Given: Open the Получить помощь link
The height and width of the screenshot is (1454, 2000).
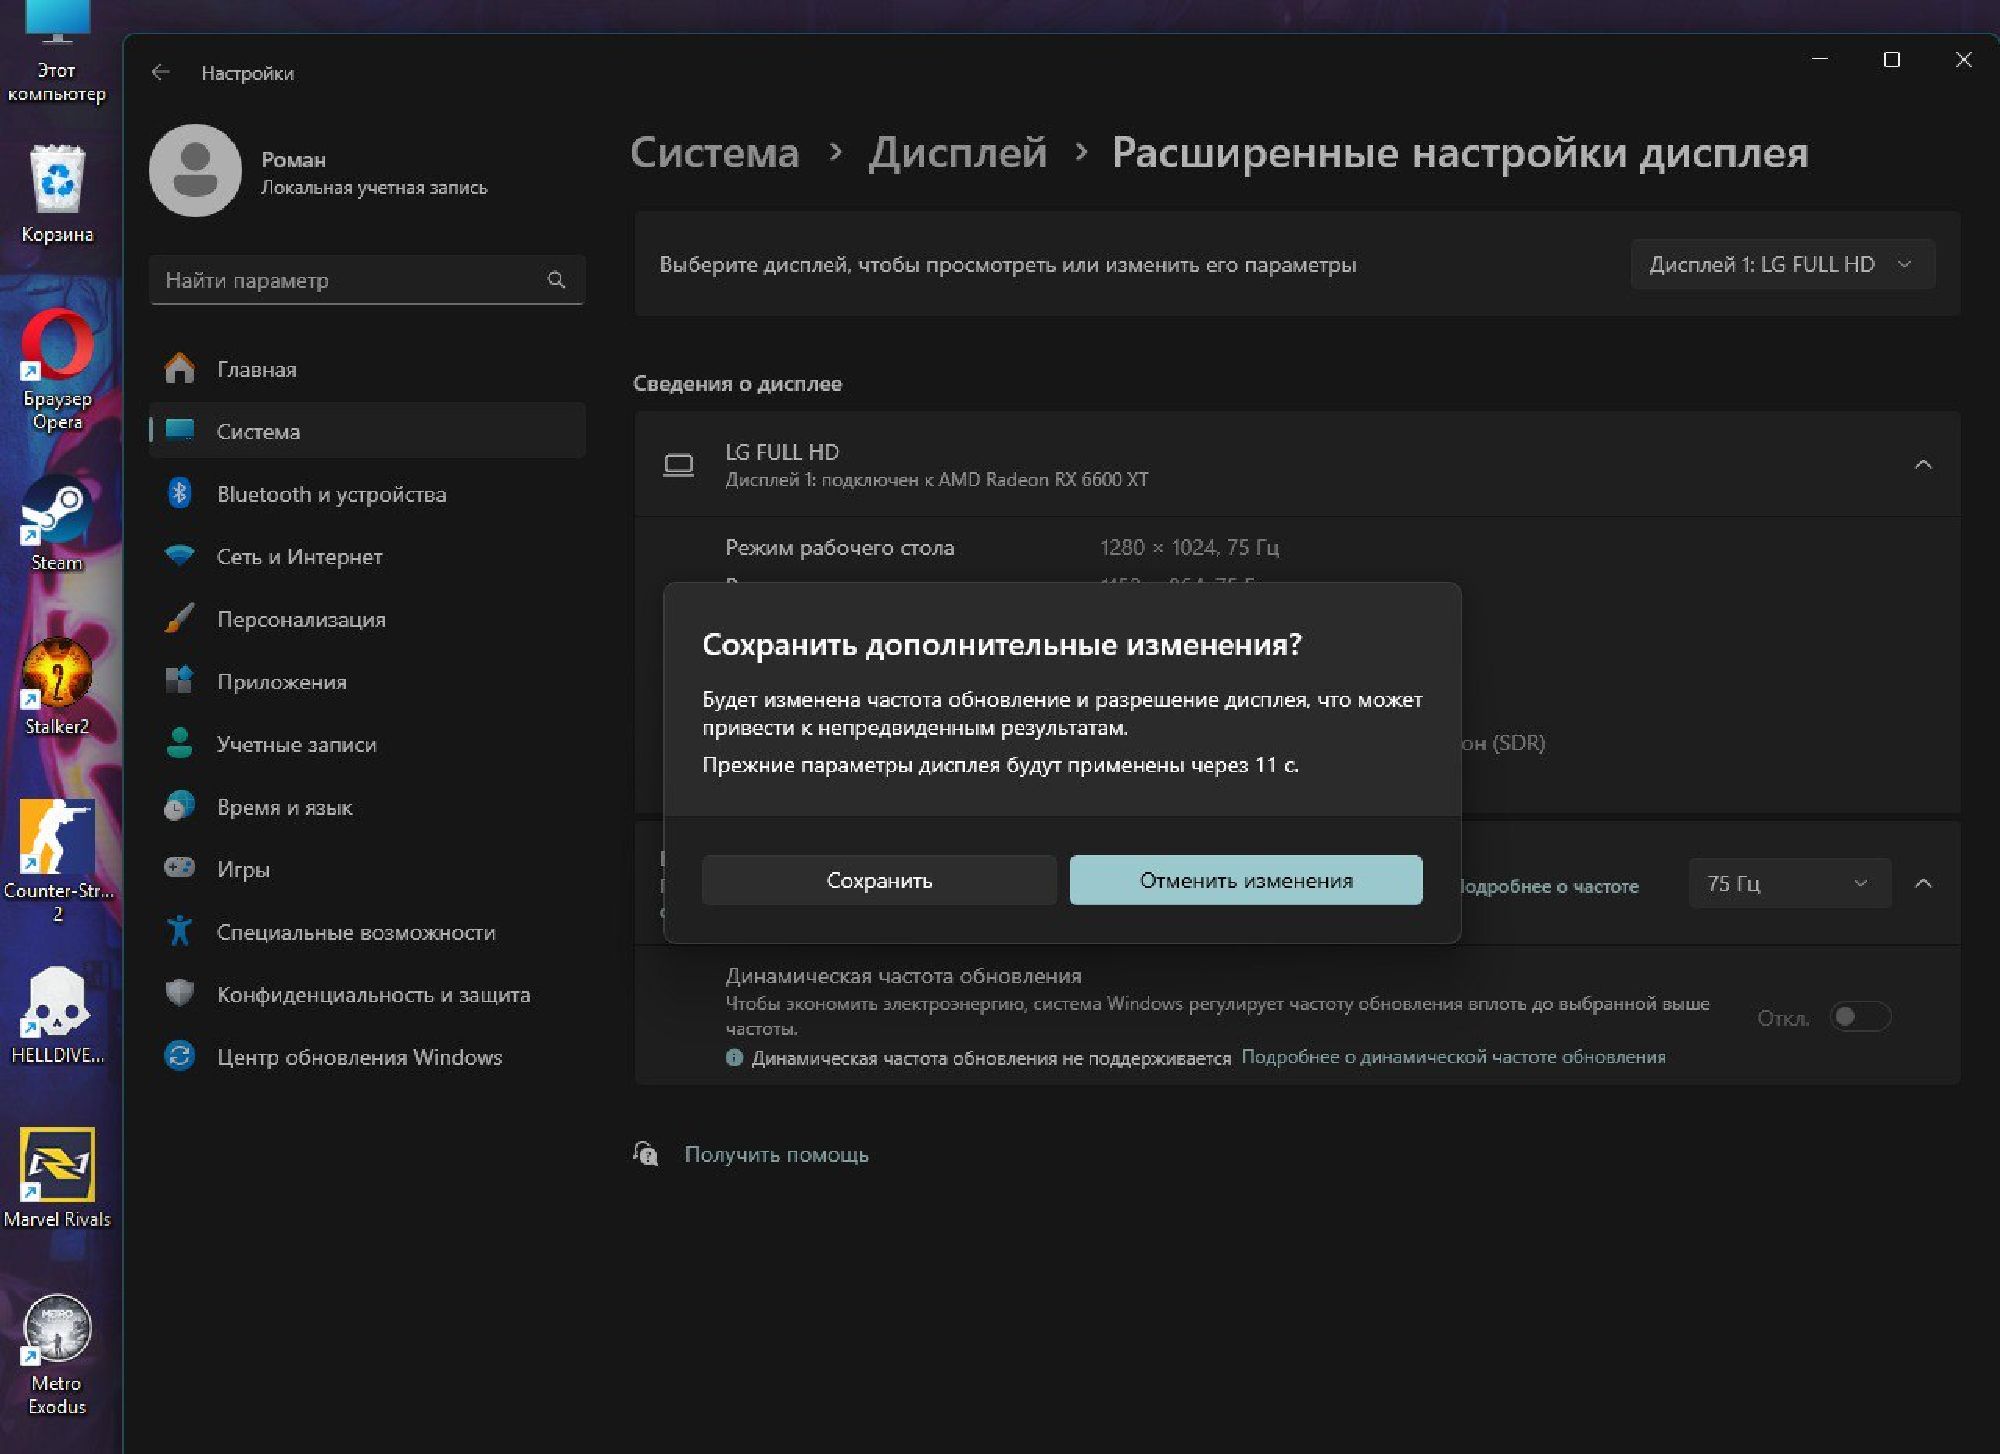Looking at the screenshot, I should [775, 1155].
